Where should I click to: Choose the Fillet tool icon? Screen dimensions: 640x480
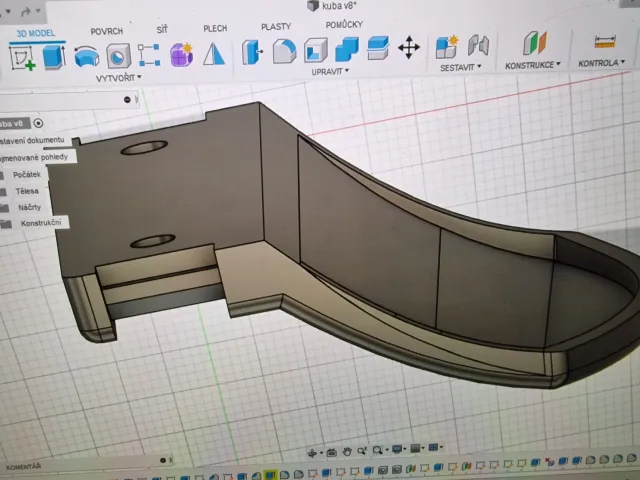pyautogui.click(x=284, y=51)
